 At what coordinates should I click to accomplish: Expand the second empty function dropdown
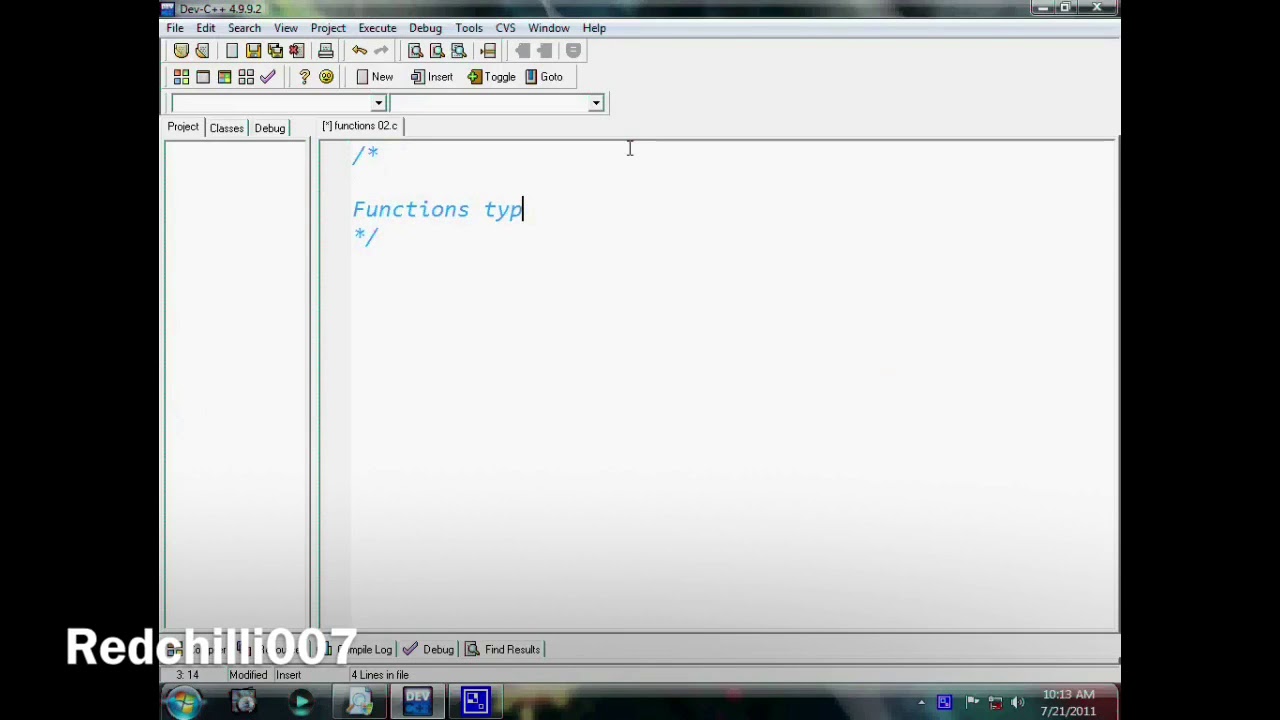click(x=596, y=103)
